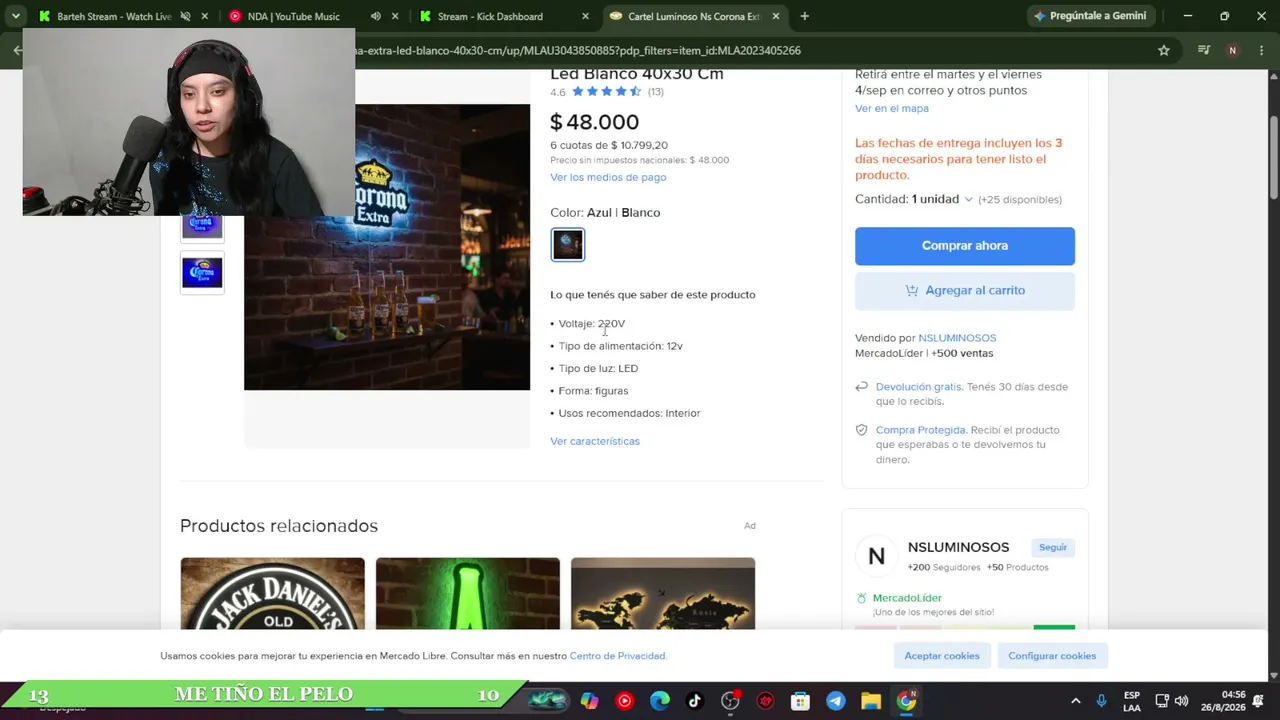Screen dimensions: 1280x720
Task: Open Telegram from the taskbar
Action: [836, 701]
